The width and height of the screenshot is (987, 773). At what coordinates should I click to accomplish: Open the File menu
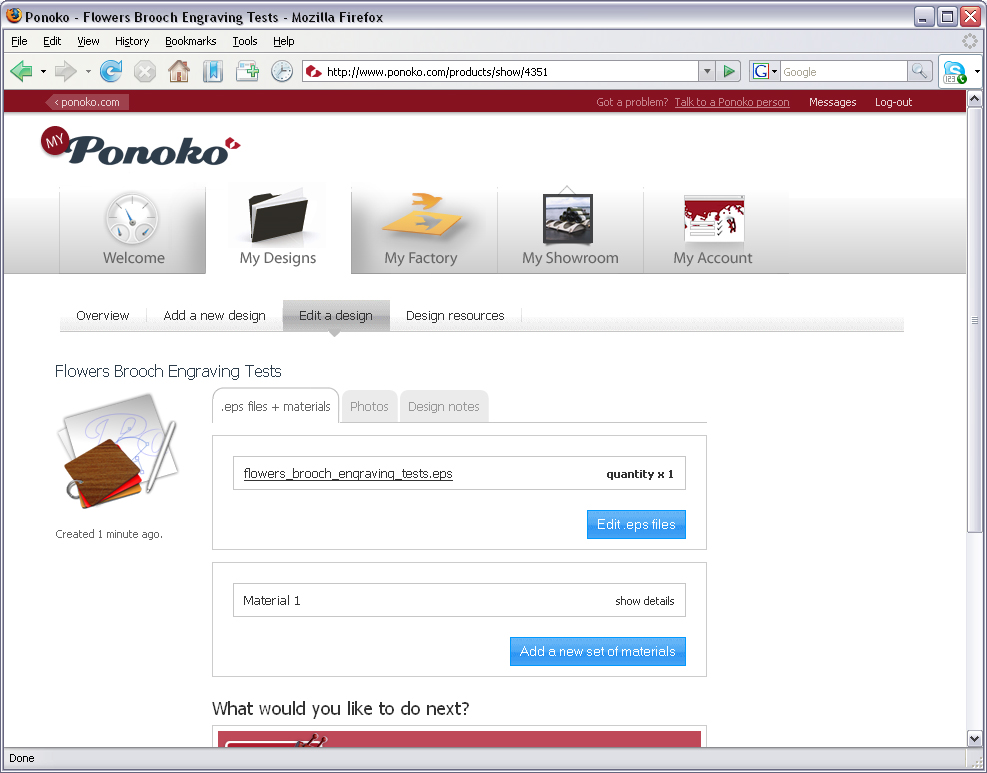click(20, 41)
